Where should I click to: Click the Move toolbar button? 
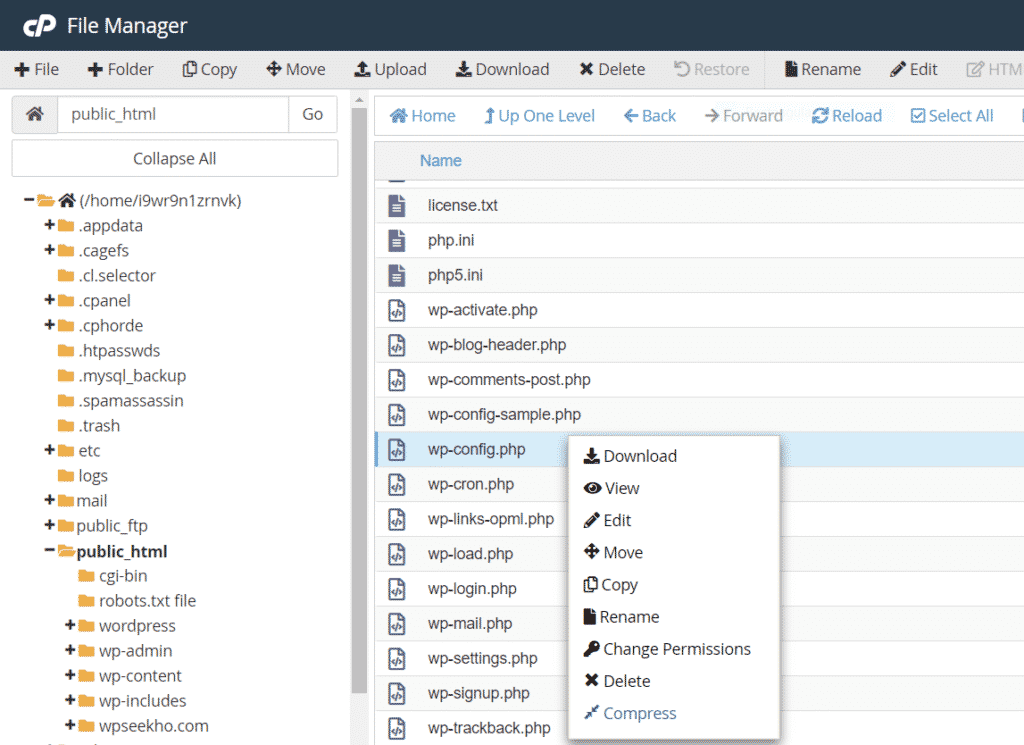(296, 69)
